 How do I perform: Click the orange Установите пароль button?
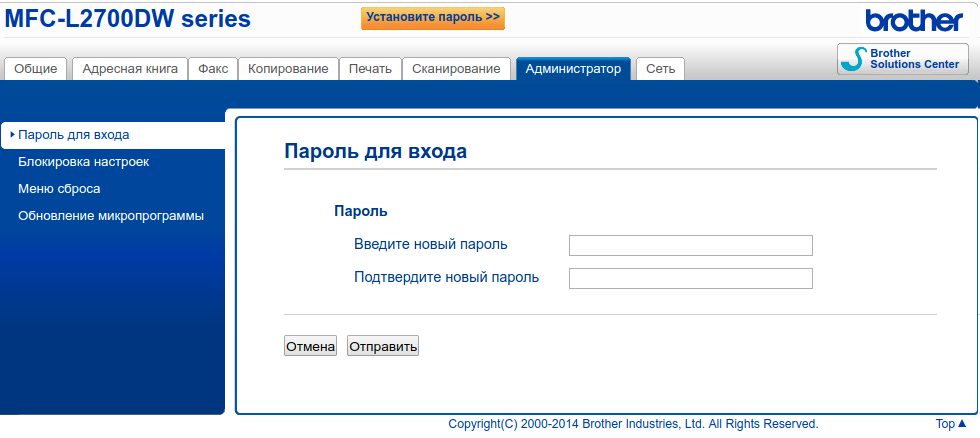pyautogui.click(x=433, y=18)
